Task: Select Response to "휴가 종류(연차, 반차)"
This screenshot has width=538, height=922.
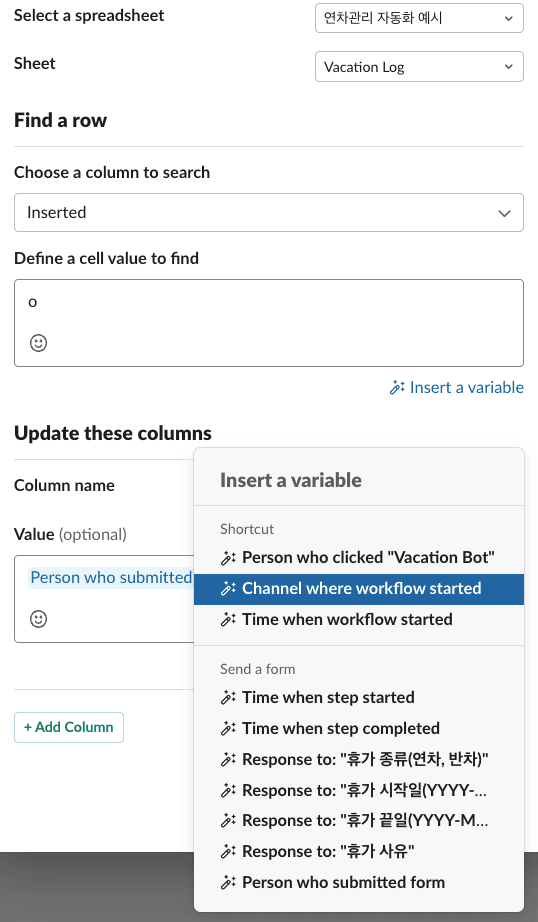Action: click(x=359, y=759)
